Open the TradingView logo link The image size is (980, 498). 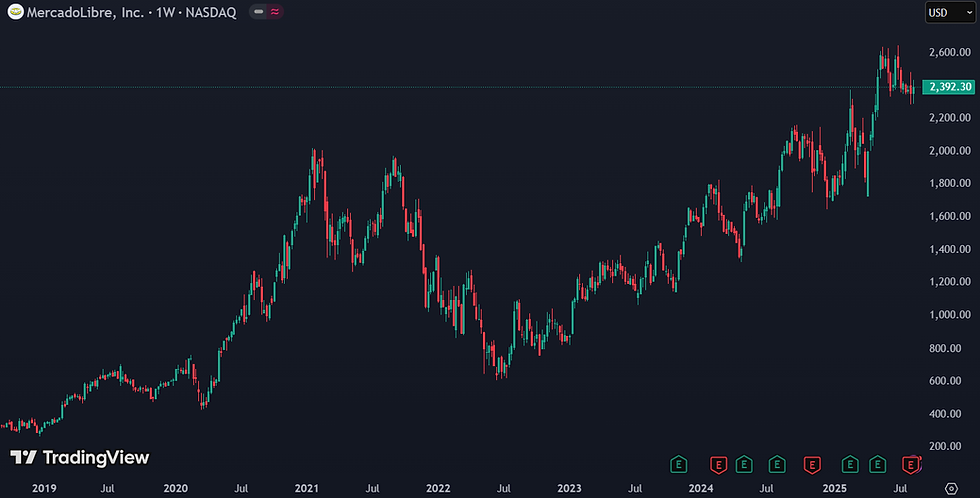click(x=80, y=457)
